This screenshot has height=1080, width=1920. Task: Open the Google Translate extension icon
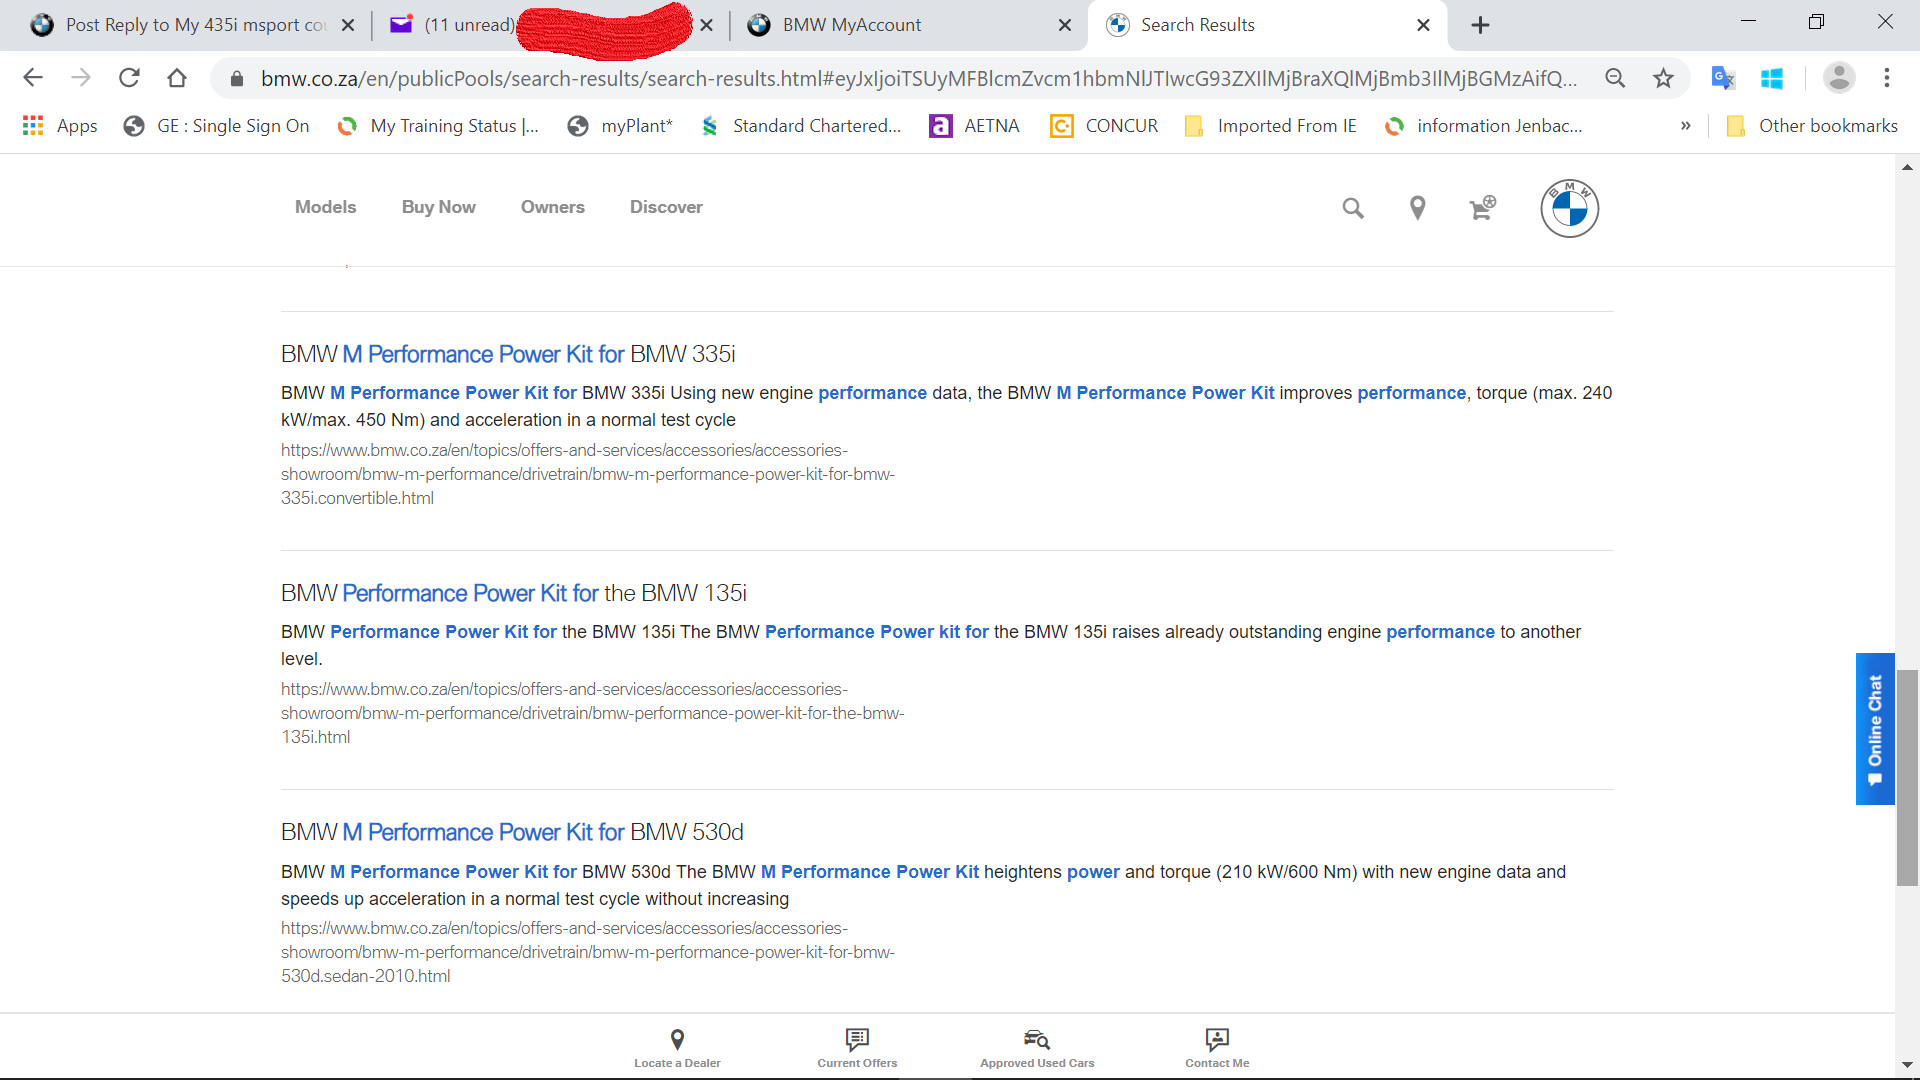click(1722, 78)
